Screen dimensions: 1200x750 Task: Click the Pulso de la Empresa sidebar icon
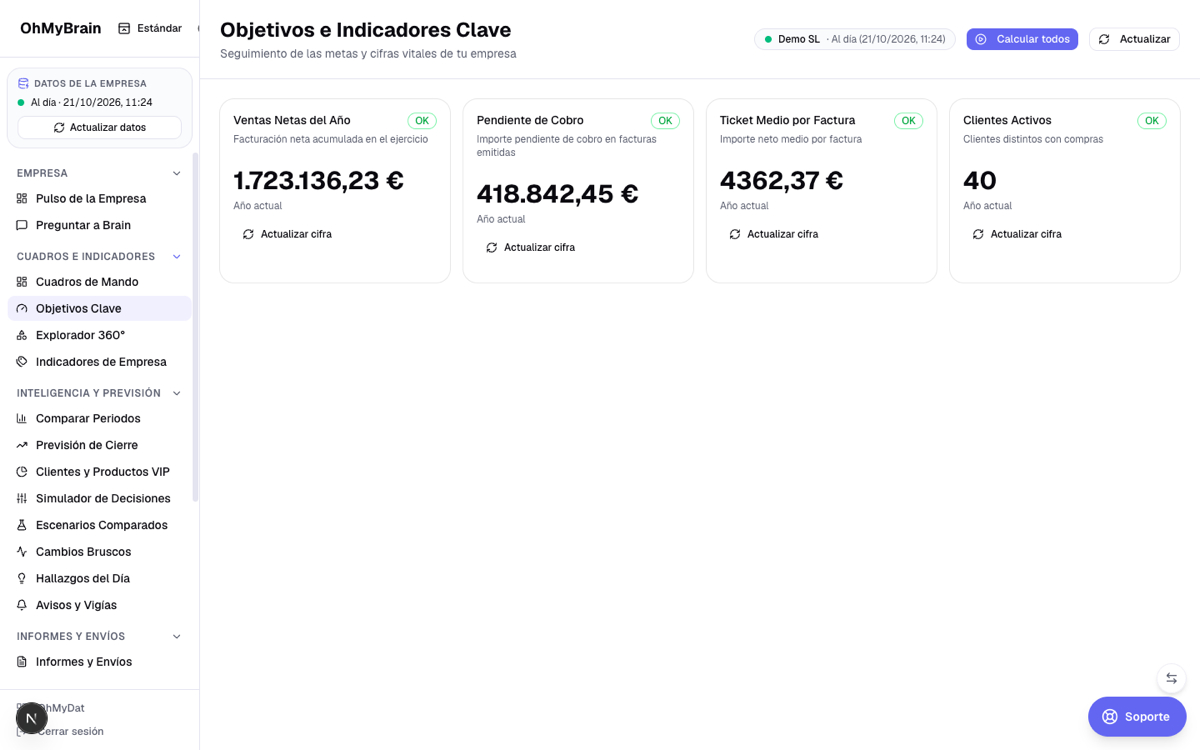tap(22, 199)
